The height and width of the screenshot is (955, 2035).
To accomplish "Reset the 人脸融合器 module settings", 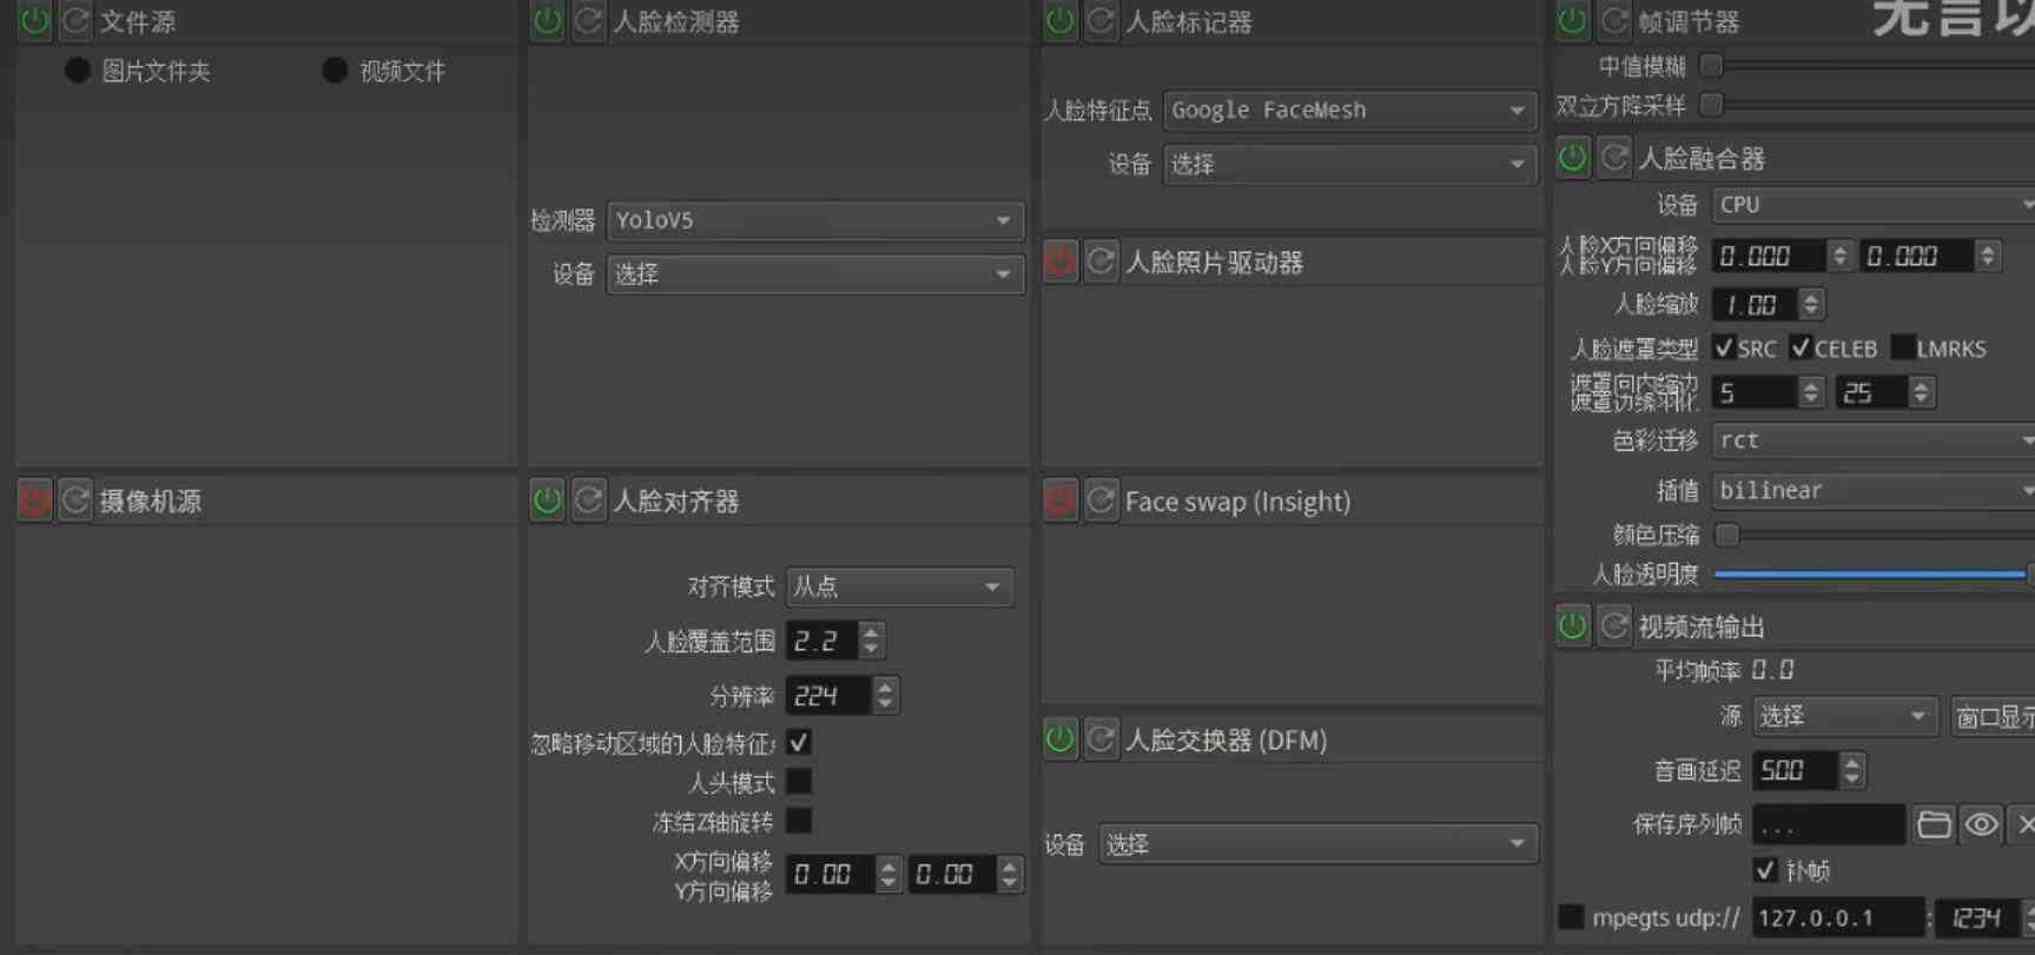I will 1613,158.
